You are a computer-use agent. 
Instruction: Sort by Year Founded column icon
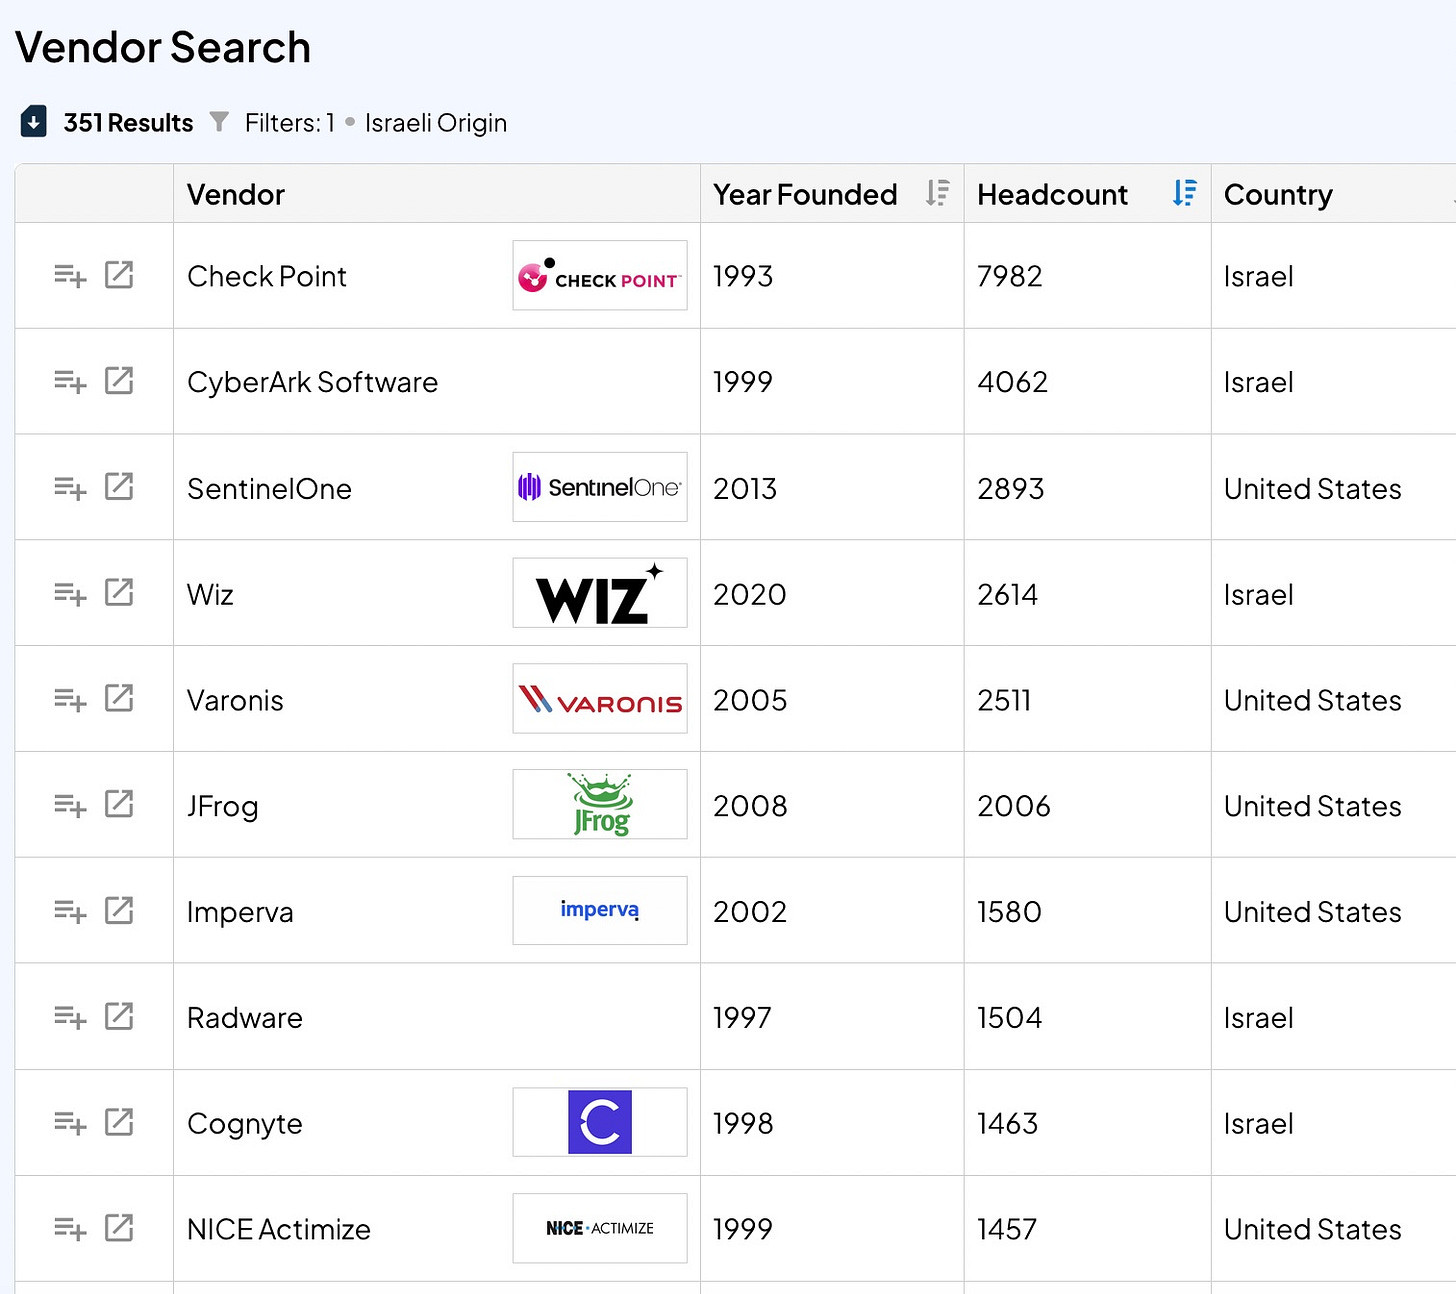click(x=937, y=193)
